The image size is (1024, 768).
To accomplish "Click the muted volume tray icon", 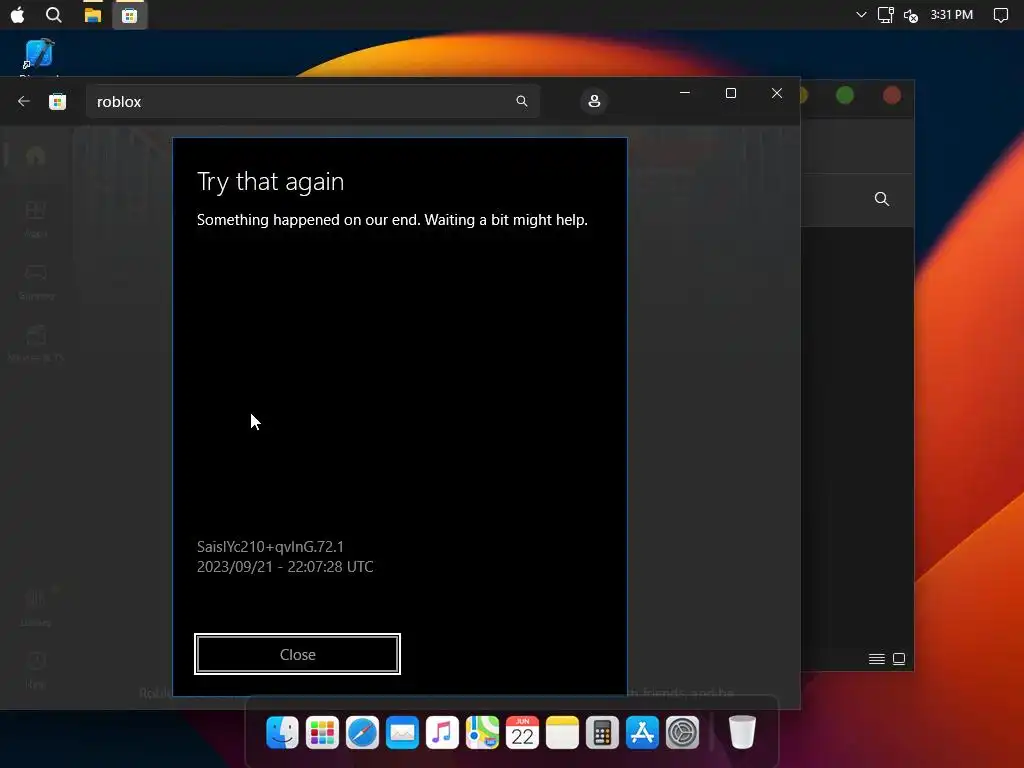I will coord(911,16).
